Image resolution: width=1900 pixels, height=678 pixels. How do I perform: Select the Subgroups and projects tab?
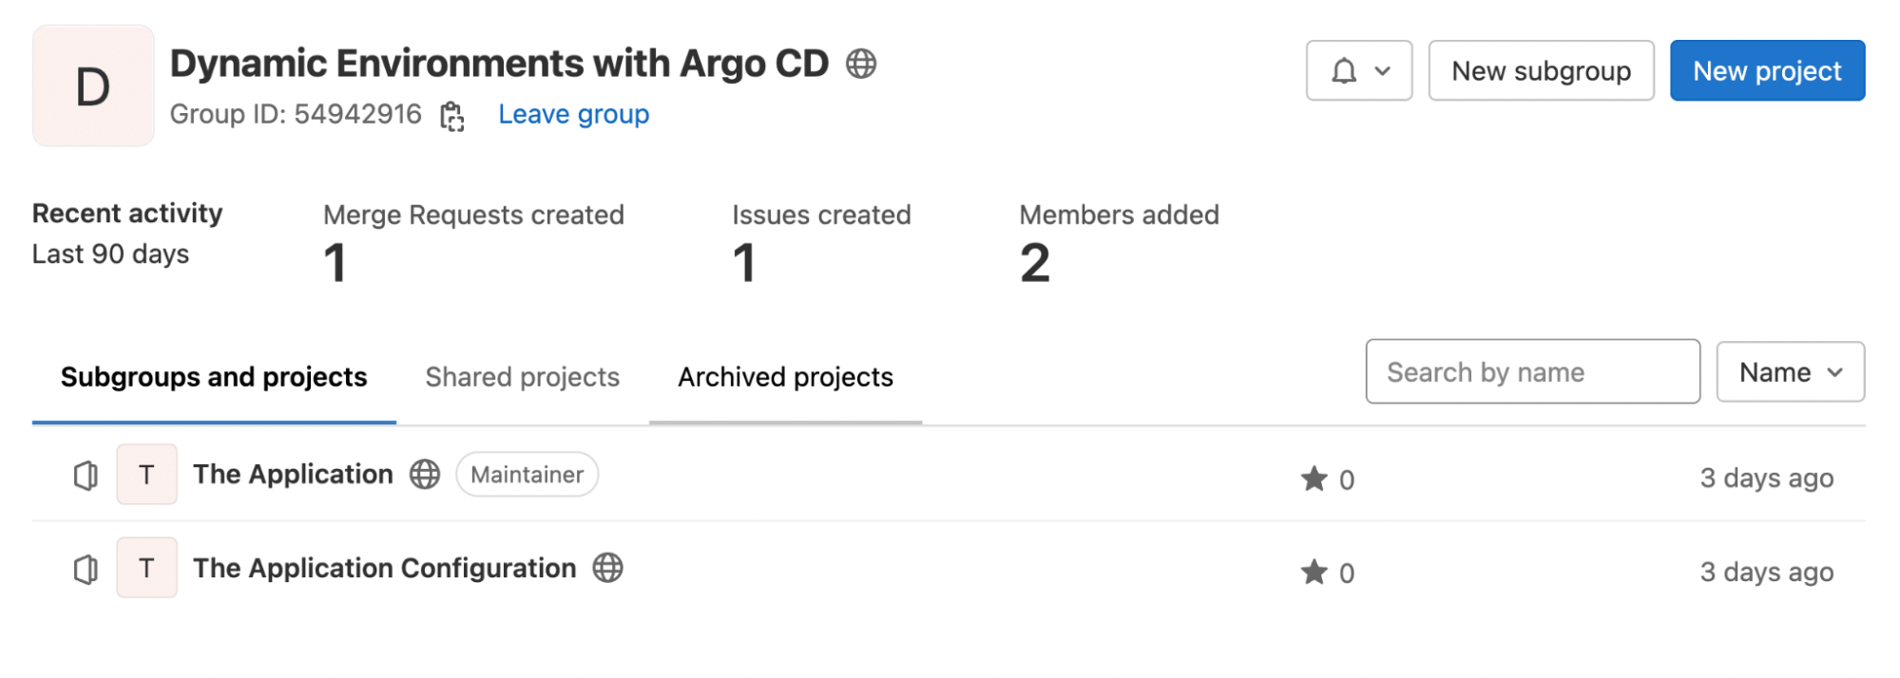(214, 377)
